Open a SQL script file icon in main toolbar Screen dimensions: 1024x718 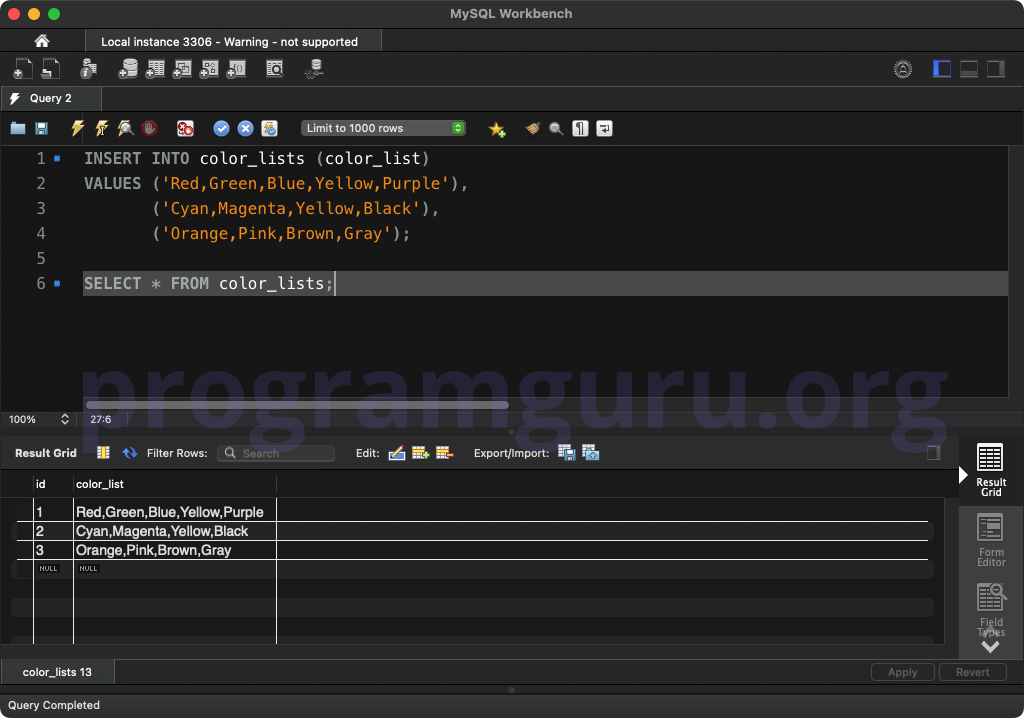click(x=50, y=69)
